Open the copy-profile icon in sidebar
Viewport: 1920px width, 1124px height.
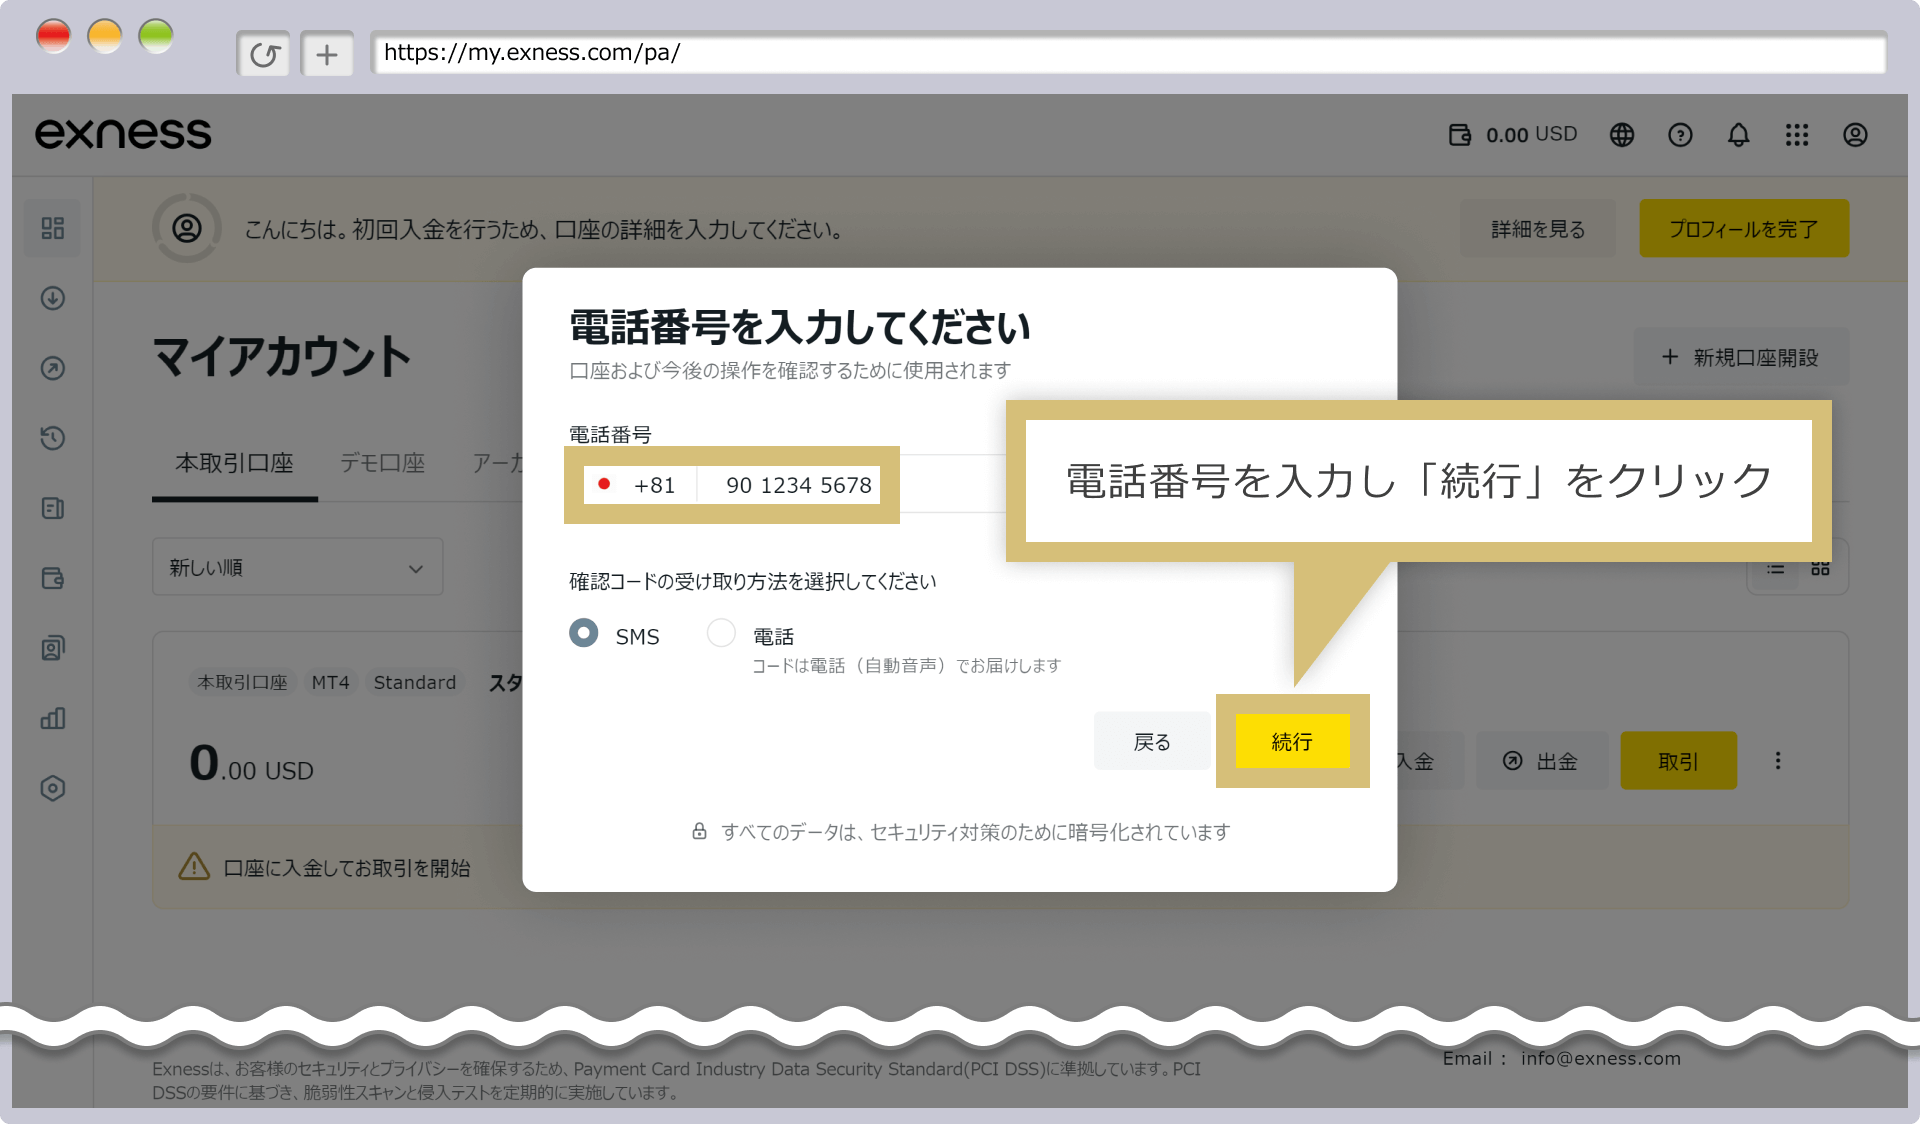tap(53, 648)
